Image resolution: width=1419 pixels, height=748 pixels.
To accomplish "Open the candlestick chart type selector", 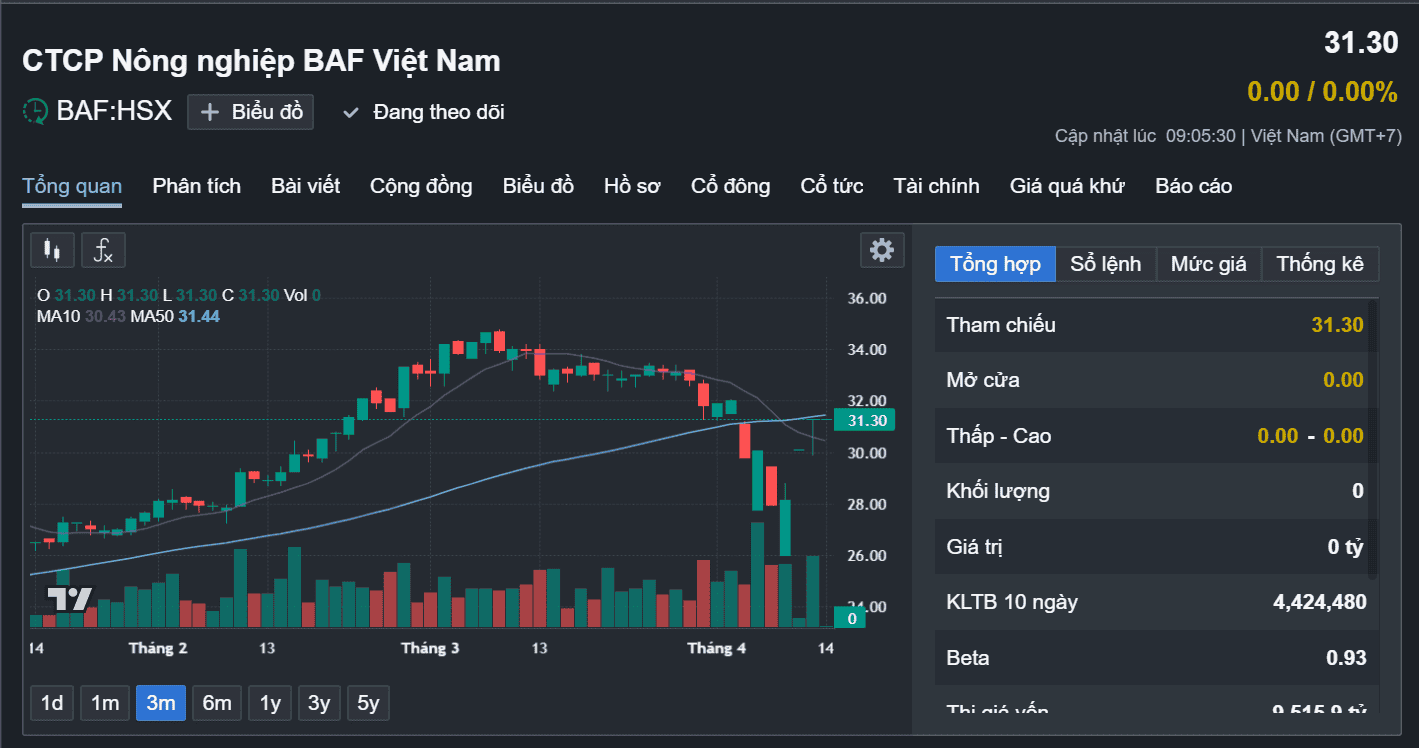I will (x=52, y=250).
